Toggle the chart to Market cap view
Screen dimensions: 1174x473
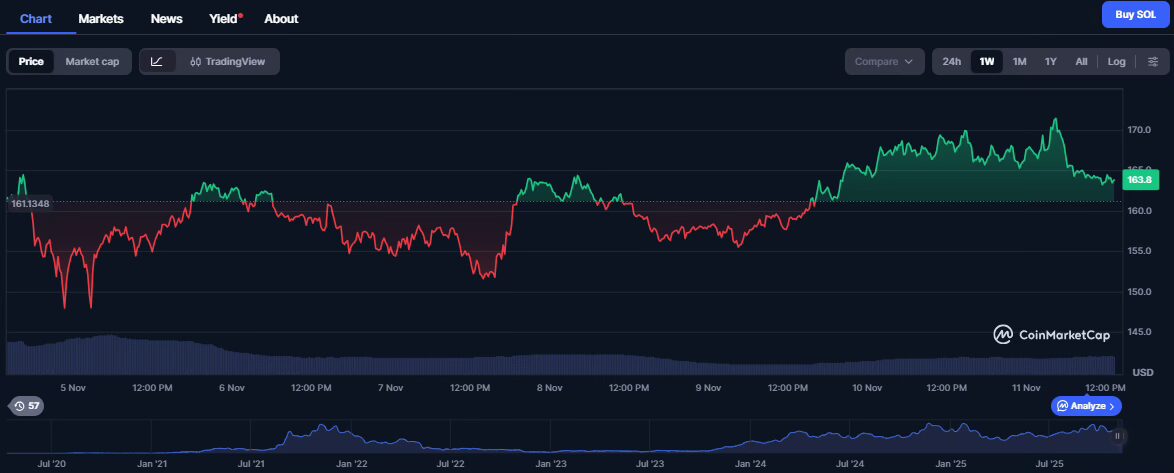(x=92, y=62)
